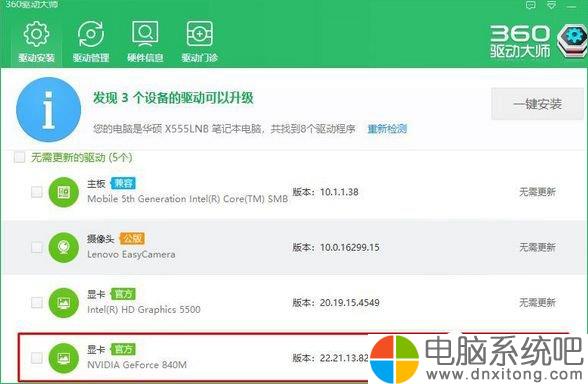This screenshot has width=588, height=384.
Task: Click the 360驱动大师 logo icon
Action: pos(572,41)
